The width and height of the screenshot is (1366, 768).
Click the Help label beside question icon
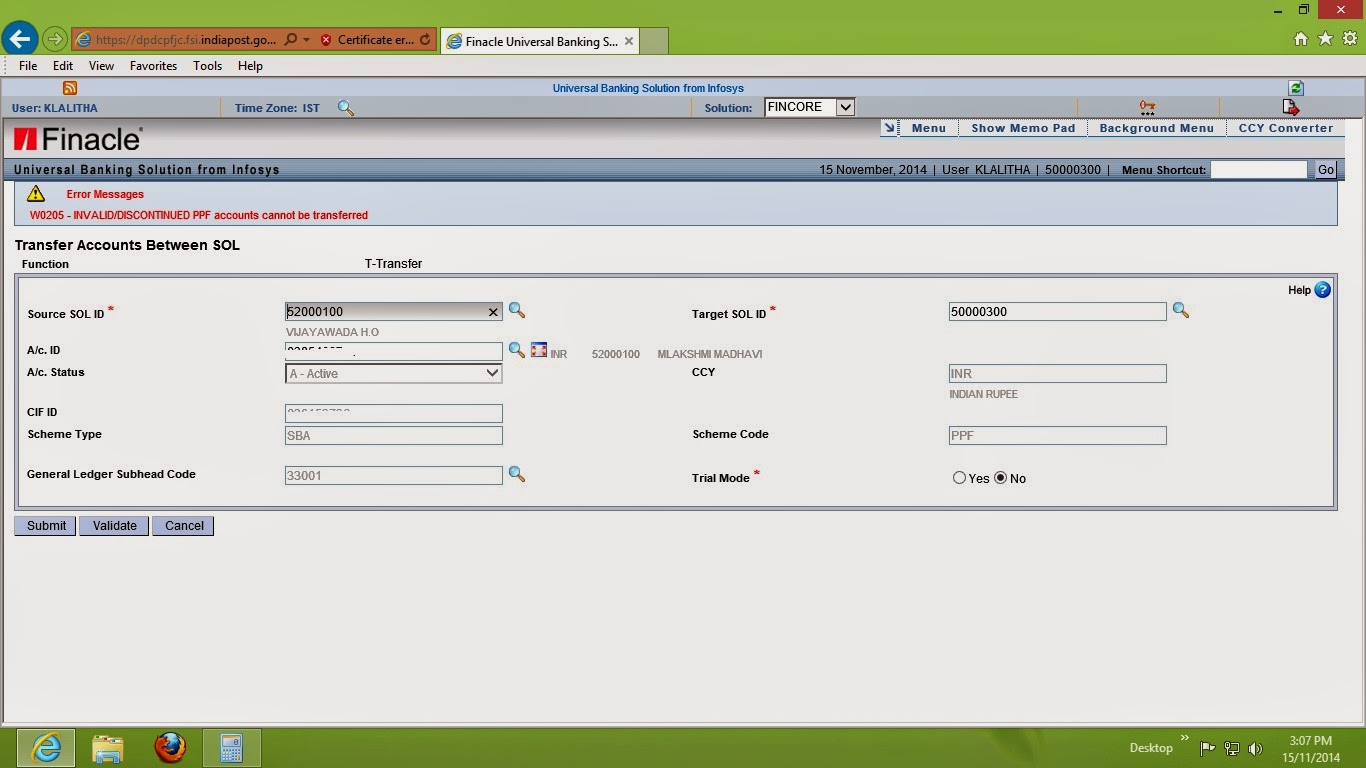pos(1299,290)
